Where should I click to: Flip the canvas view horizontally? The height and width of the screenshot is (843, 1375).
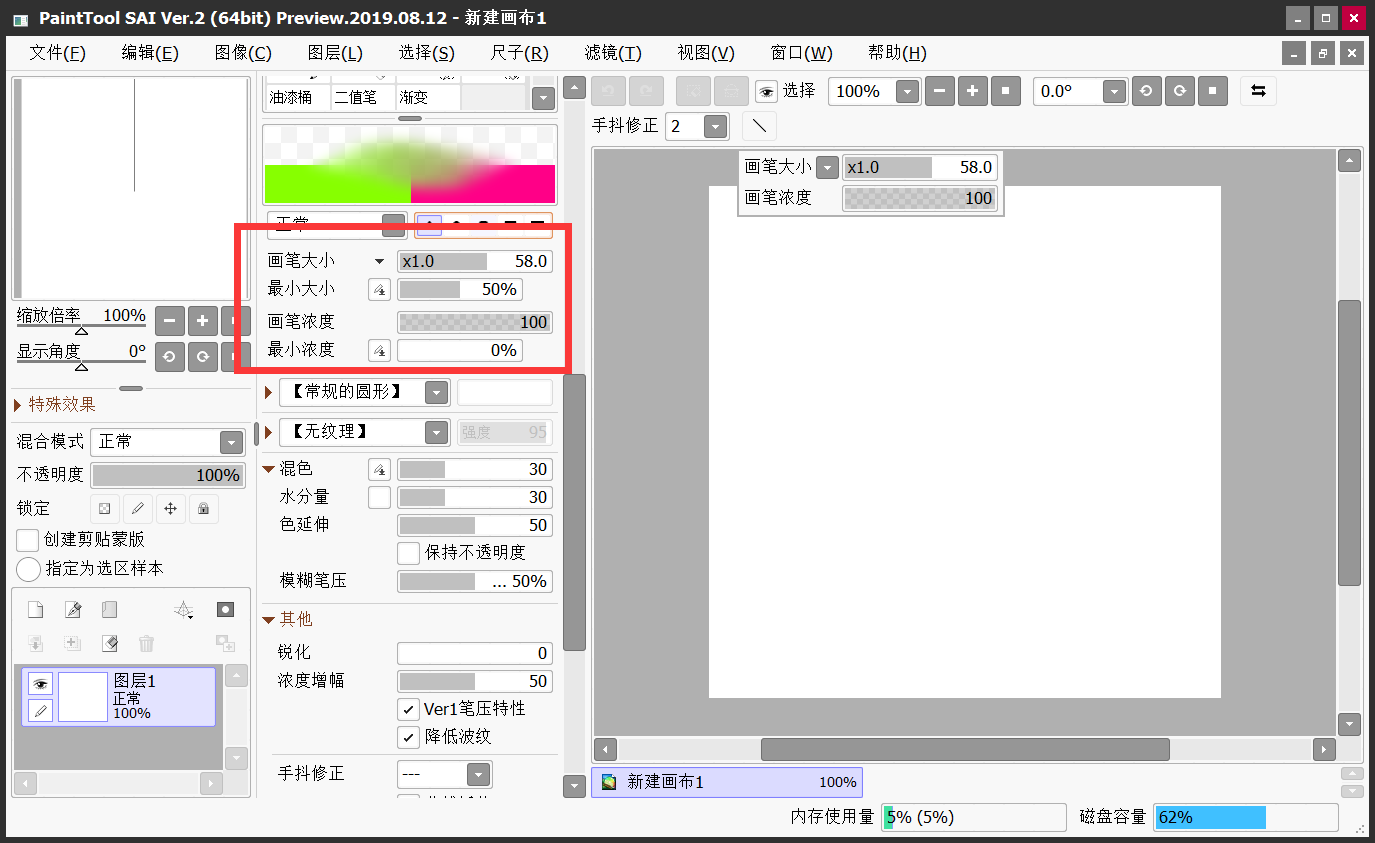tap(1259, 91)
